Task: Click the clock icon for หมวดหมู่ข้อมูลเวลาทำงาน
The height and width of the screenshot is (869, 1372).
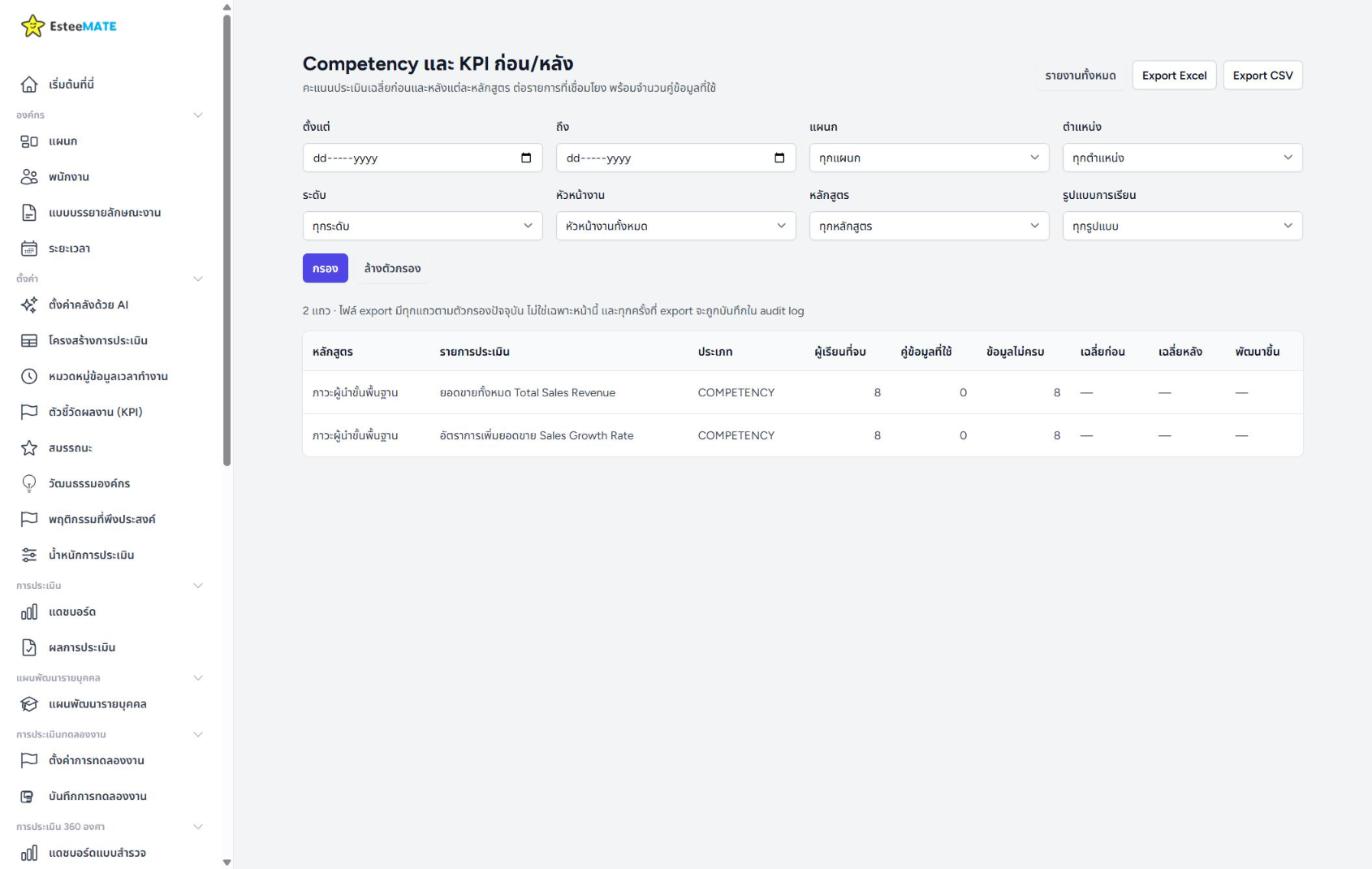Action: pyautogui.click(x=29, y=377)
